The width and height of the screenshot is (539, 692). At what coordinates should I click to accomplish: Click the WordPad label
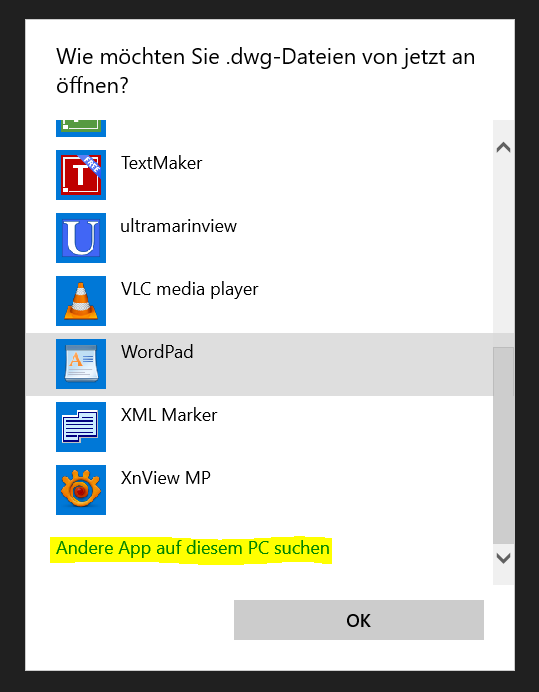[x=157, y=352]
